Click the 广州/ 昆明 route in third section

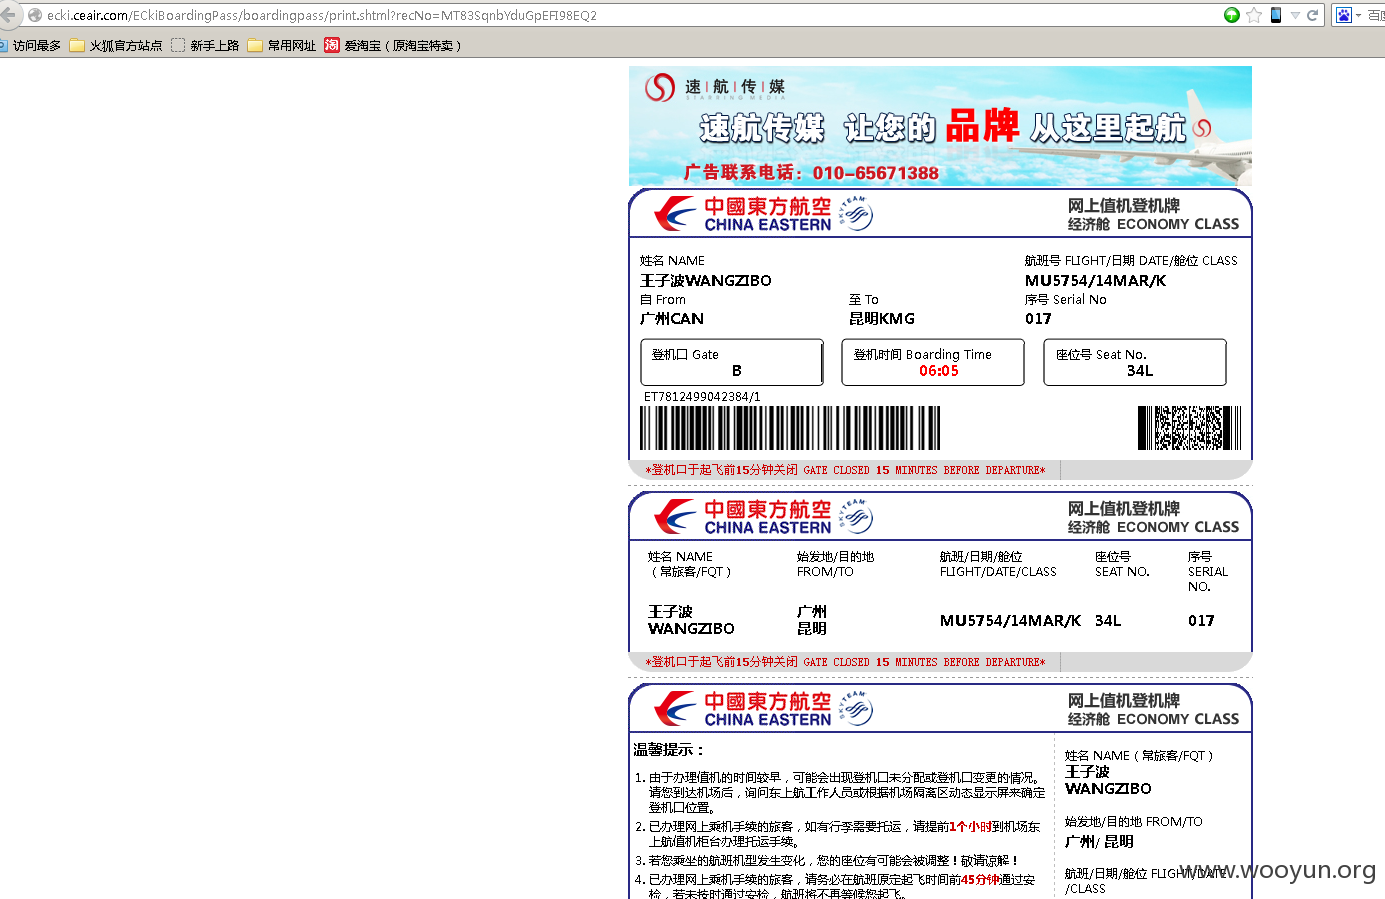tap(1099, 842)
